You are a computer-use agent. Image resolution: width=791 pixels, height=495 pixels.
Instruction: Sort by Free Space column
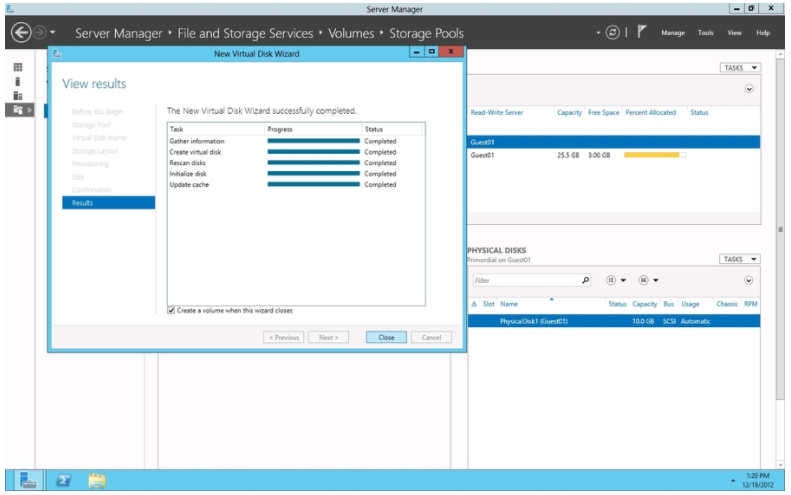pyautogui.click(x=603, y=113)
